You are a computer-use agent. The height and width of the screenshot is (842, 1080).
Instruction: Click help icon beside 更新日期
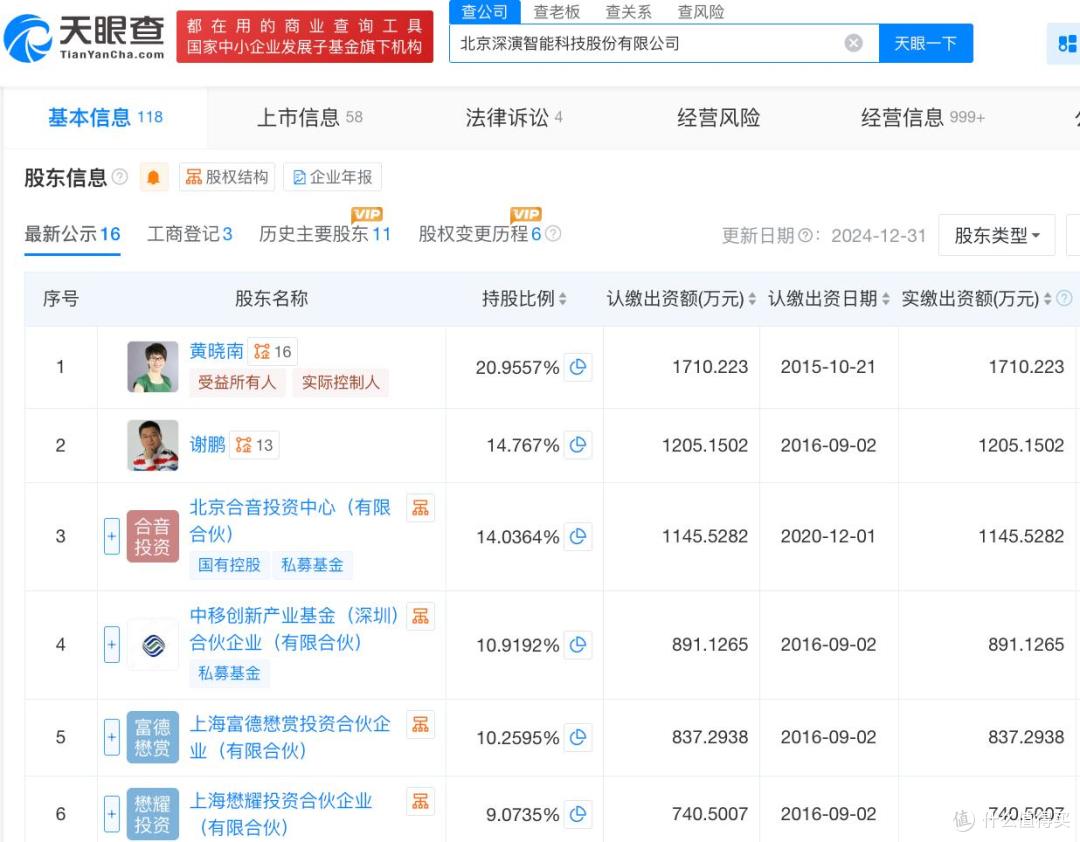click(x=804, y=236)
